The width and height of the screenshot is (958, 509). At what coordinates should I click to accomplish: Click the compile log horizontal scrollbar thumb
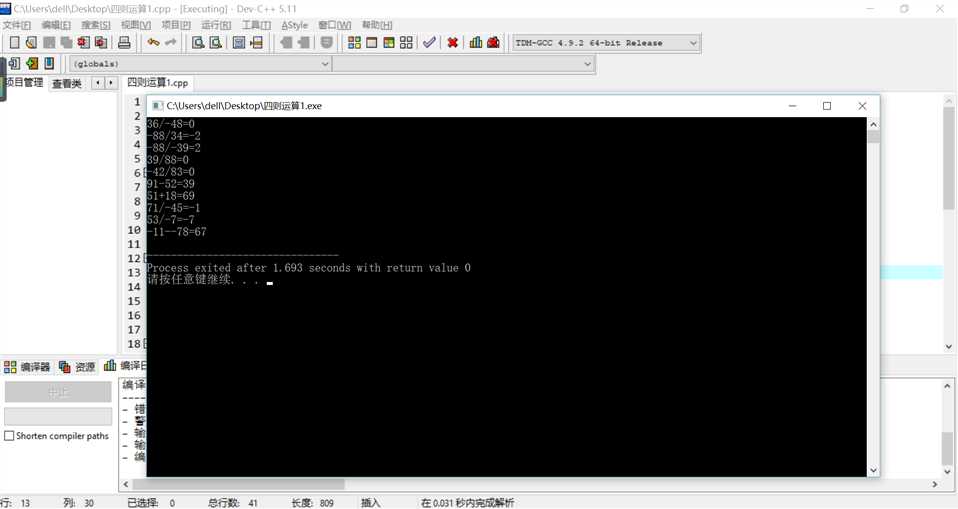[x=238, y=484]
